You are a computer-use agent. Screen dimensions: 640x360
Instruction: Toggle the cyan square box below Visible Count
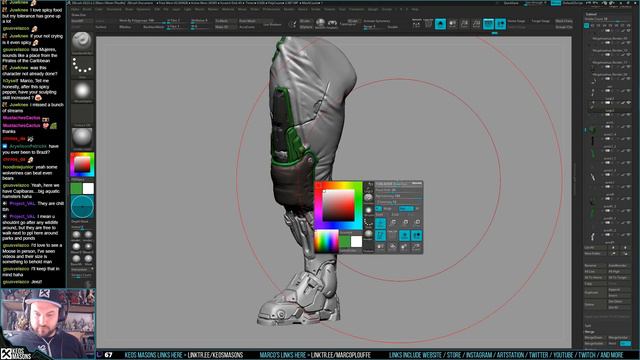(x=587, y=25)
